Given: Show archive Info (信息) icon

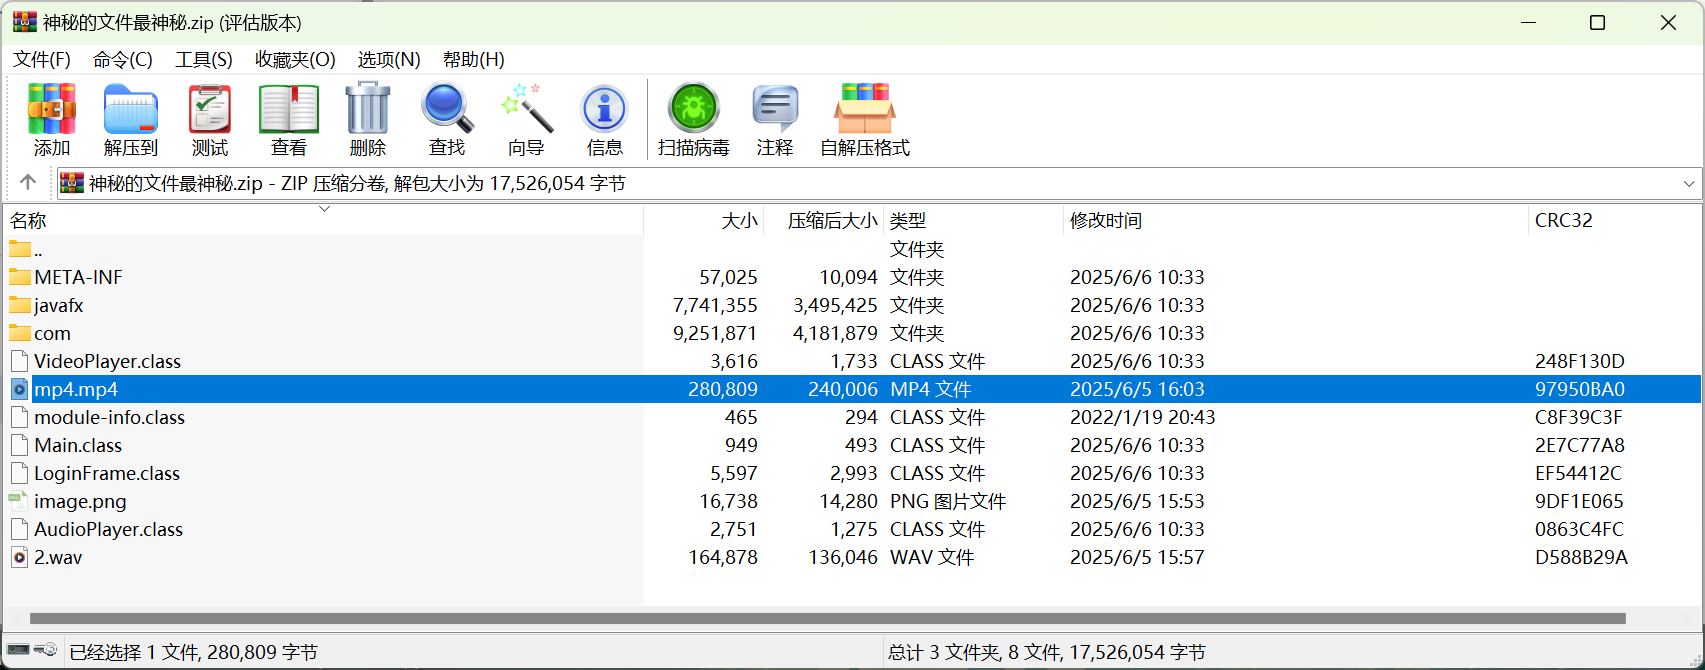Looking at the screenshot, I should pyautogui.click(x=604, y=110).
